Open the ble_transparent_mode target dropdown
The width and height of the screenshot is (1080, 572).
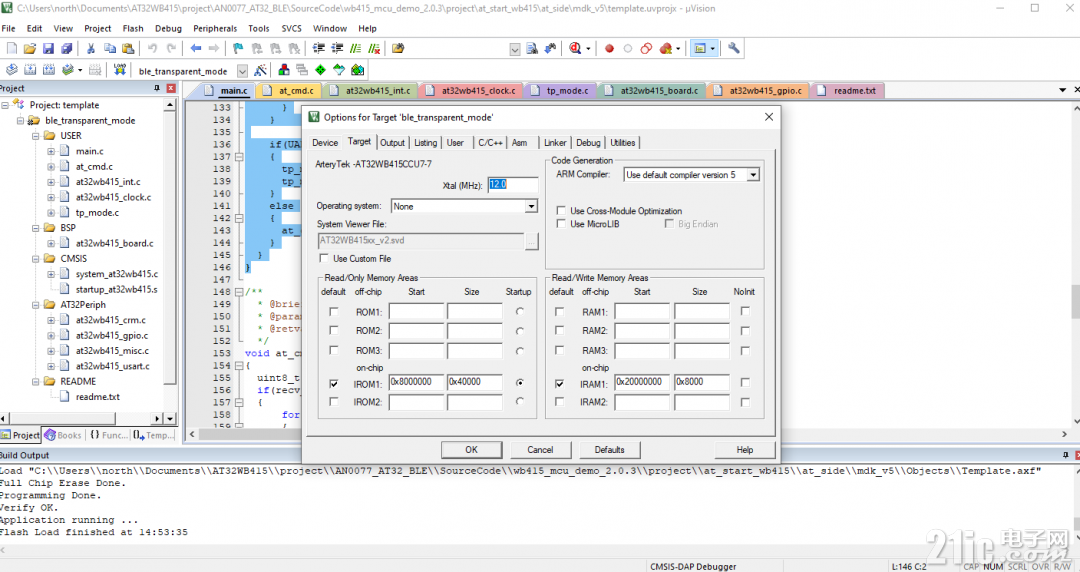coord(242,71)
